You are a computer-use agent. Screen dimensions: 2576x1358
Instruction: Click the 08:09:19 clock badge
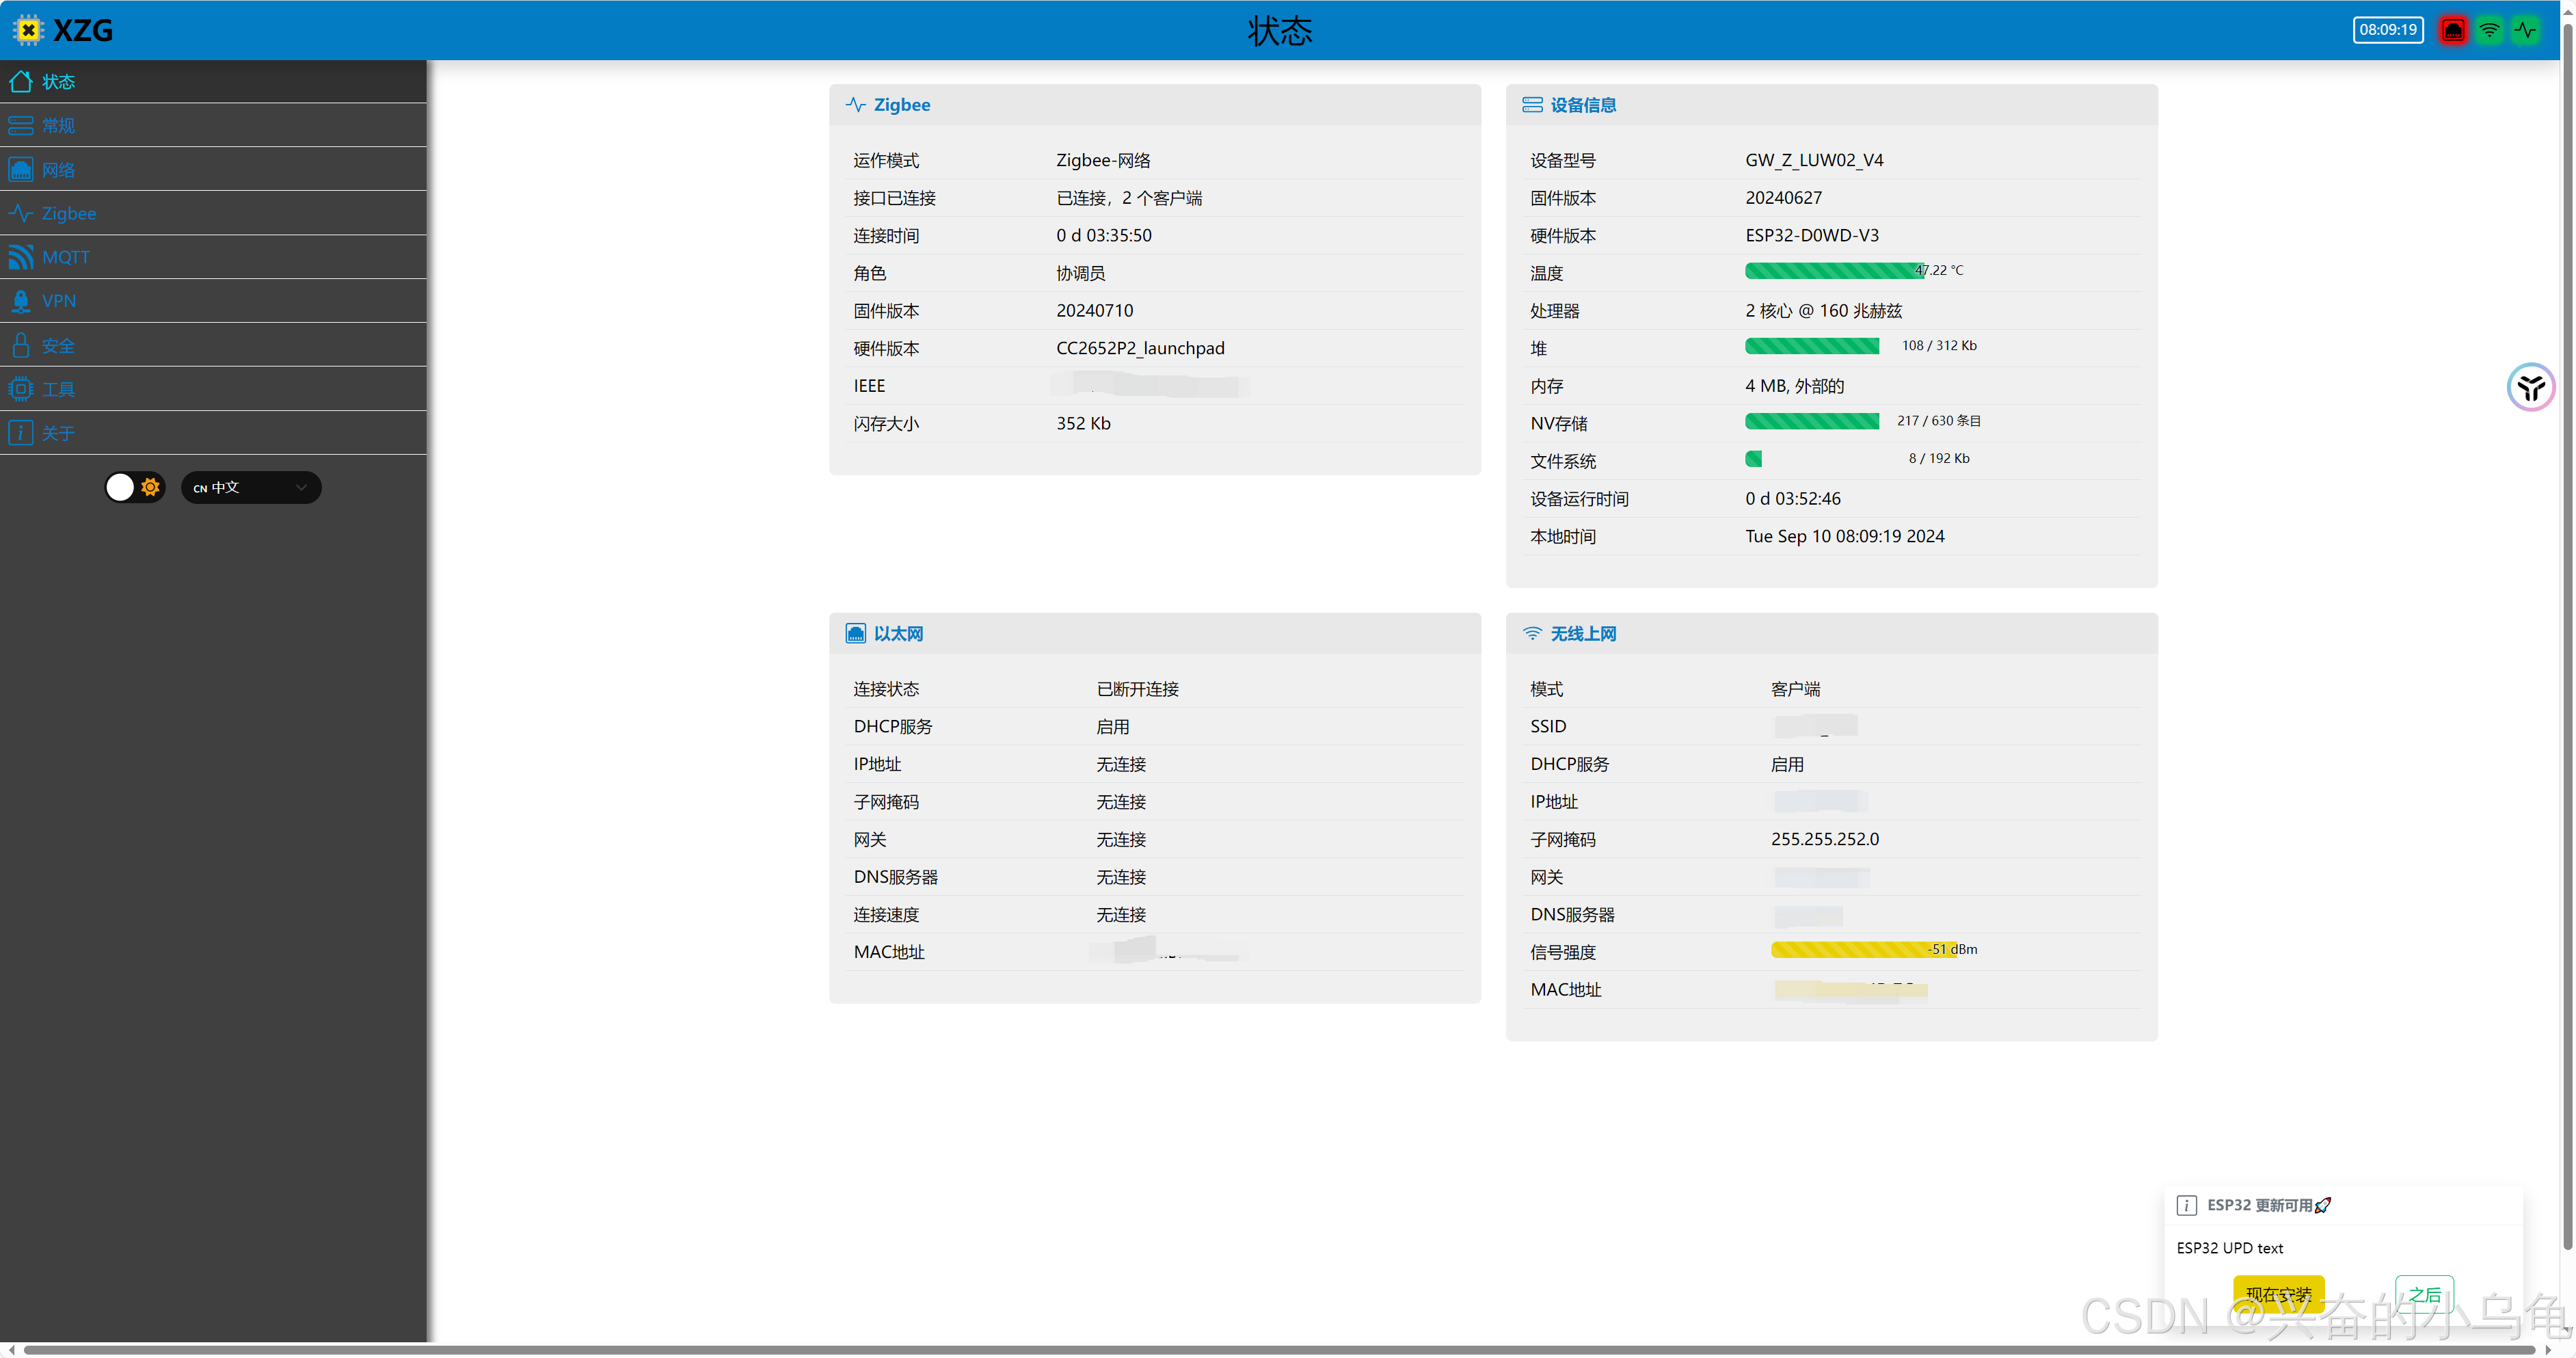(2387, 30)
